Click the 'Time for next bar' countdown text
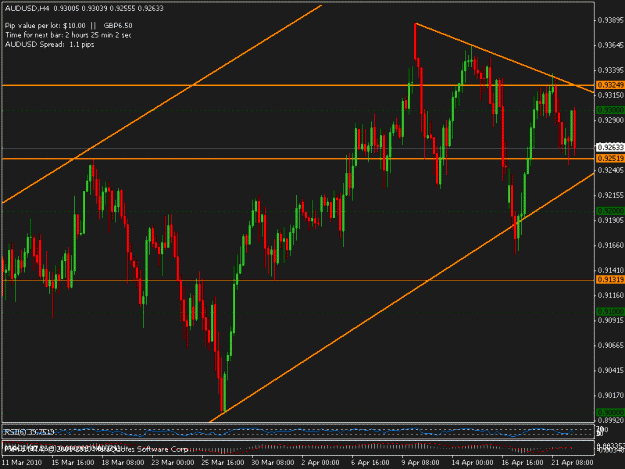The image size is (625, 469). coord(68,35)
